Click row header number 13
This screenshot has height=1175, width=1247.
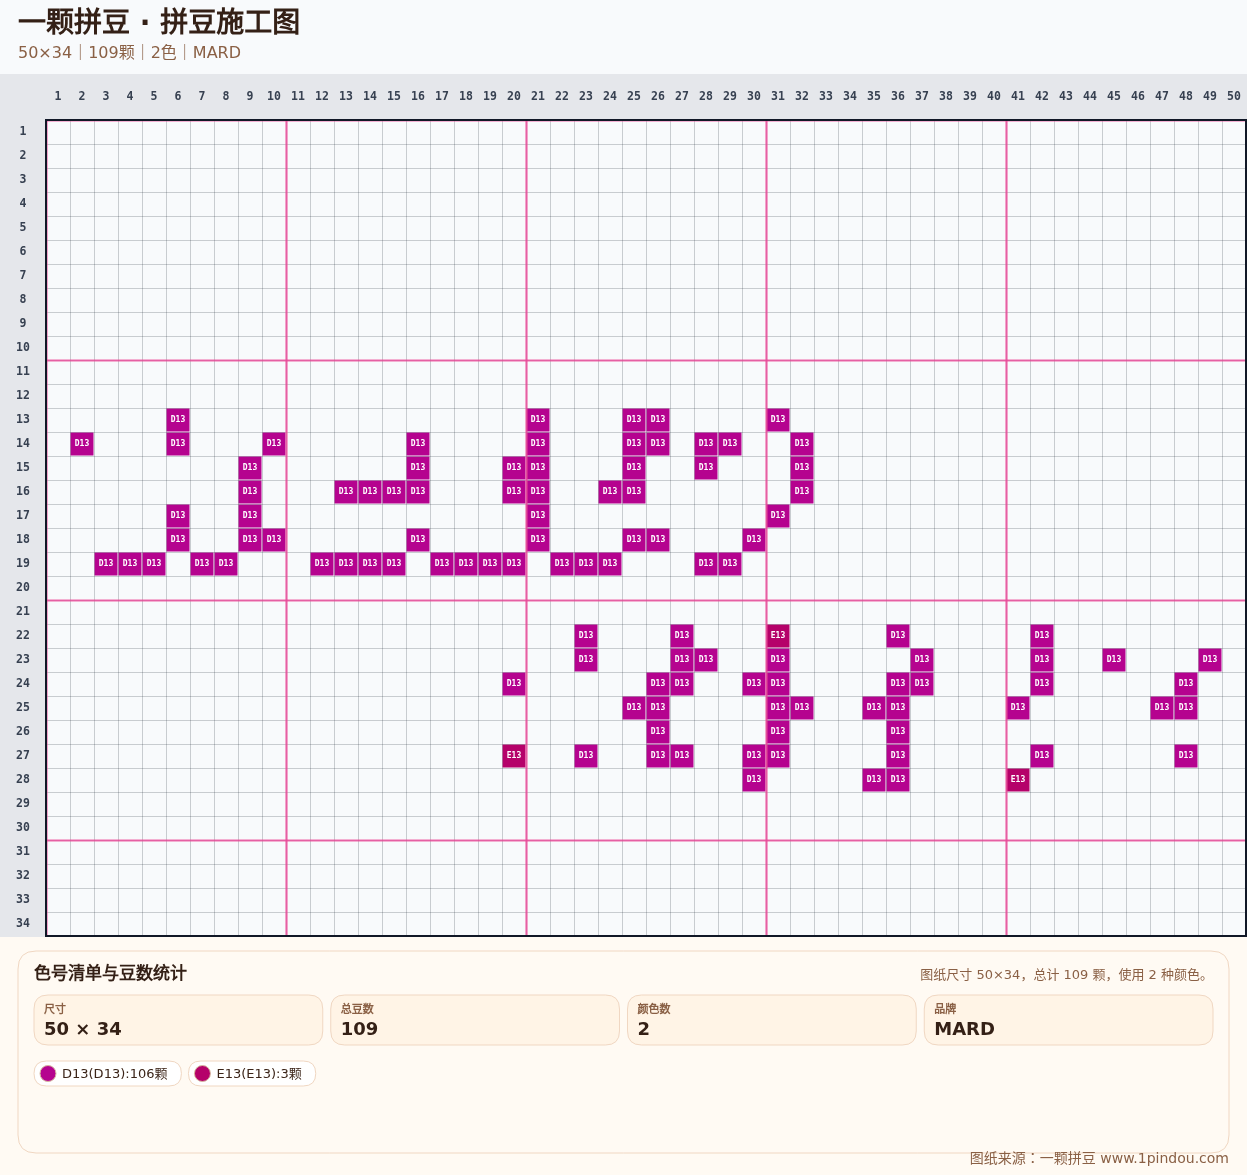23,419
